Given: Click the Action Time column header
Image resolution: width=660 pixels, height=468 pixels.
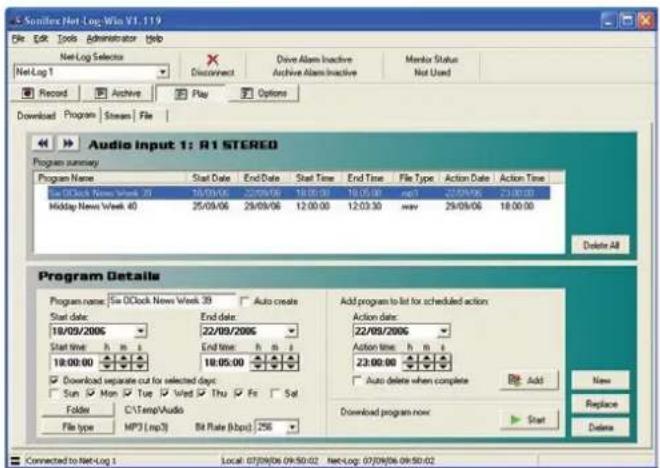Looking at the screenshot, I should click(x=522, y=178).
